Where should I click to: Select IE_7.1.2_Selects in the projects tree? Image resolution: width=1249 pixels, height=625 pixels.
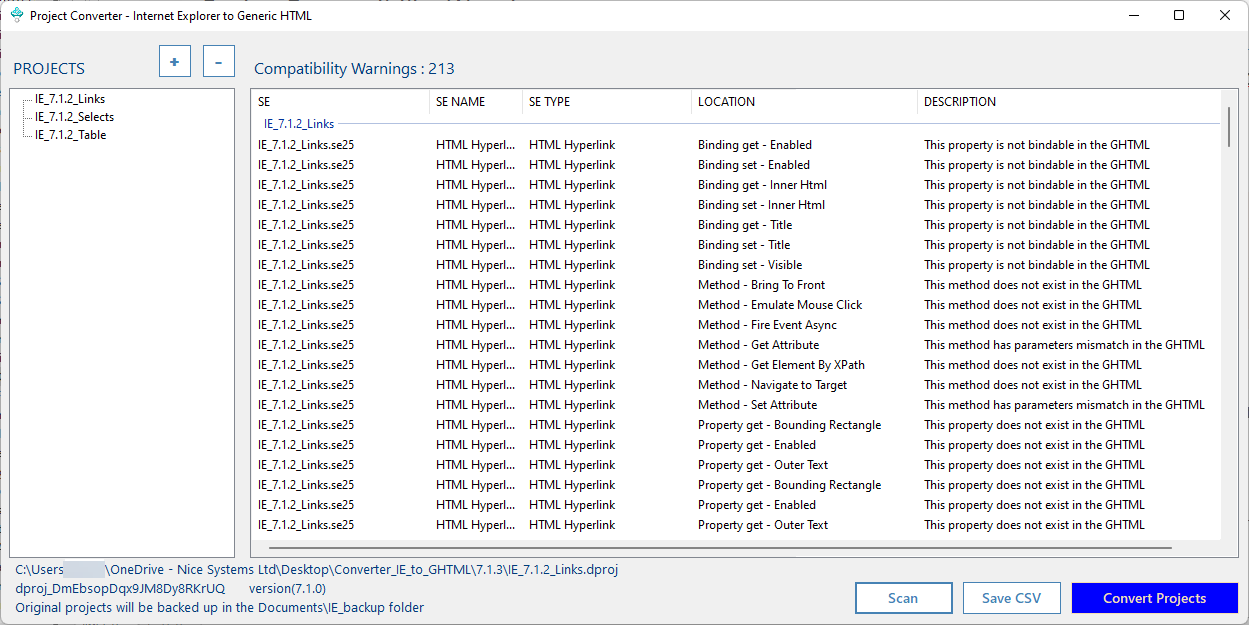74,117
